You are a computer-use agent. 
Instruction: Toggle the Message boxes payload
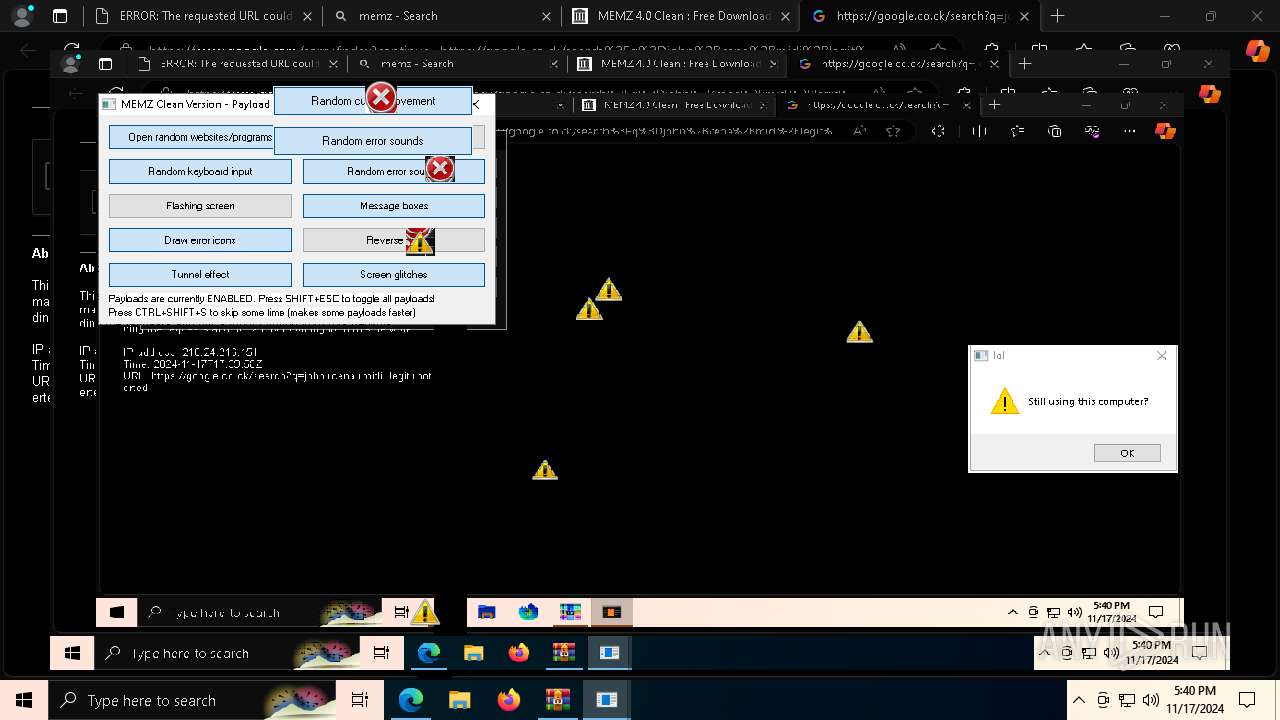394,206
